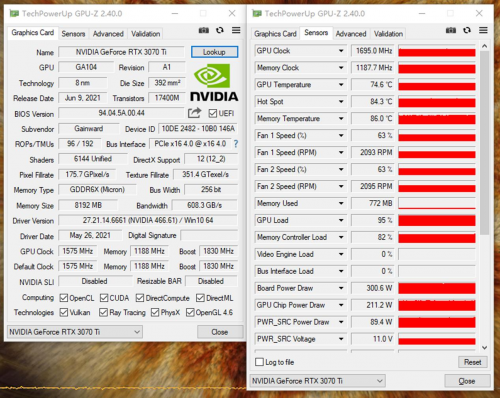This screenshot has width=500, height=398.
Task: Switch to Validation tab in right window
Action: click(x=388, y=34)
